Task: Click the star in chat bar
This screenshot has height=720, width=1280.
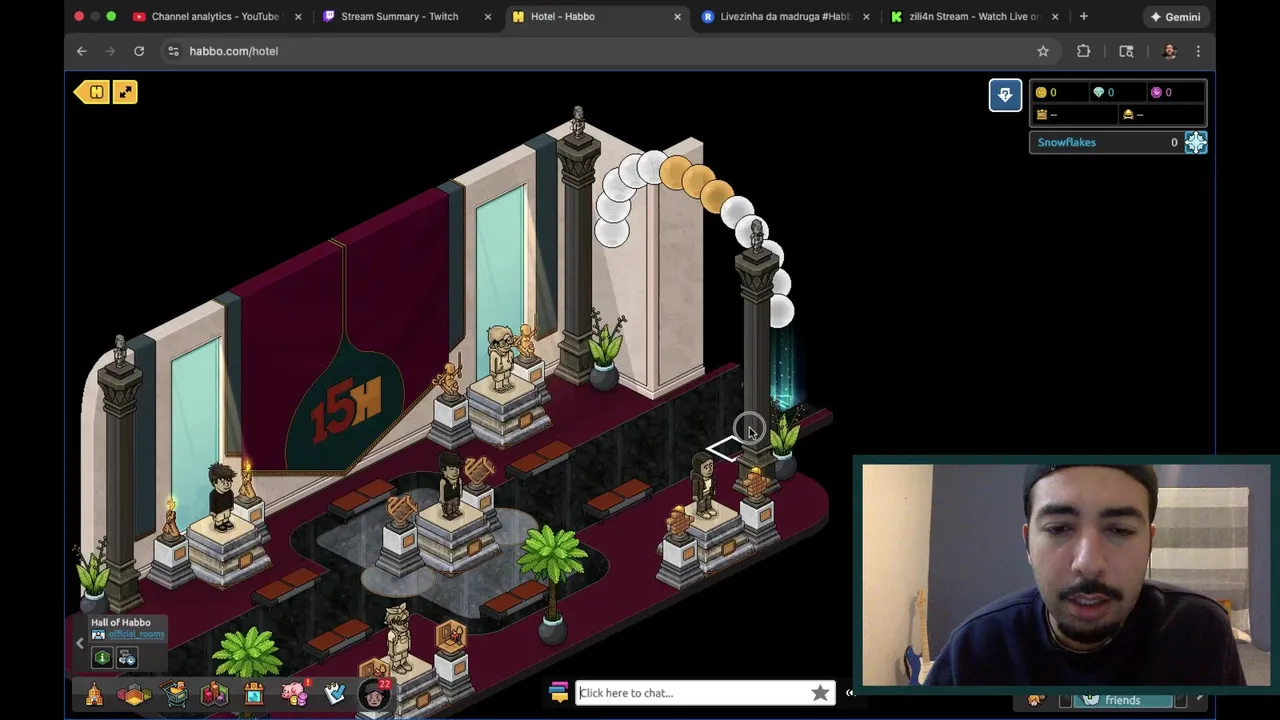Action: pyautogui.click(x=820, y=692)
